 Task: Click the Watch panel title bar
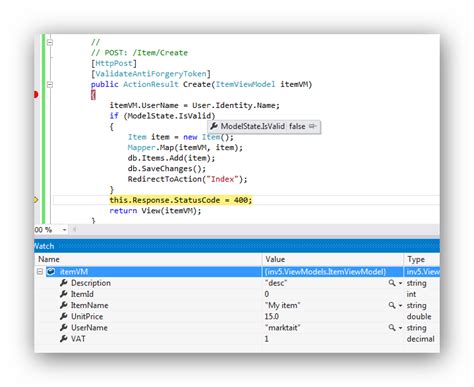coord(237,246)
